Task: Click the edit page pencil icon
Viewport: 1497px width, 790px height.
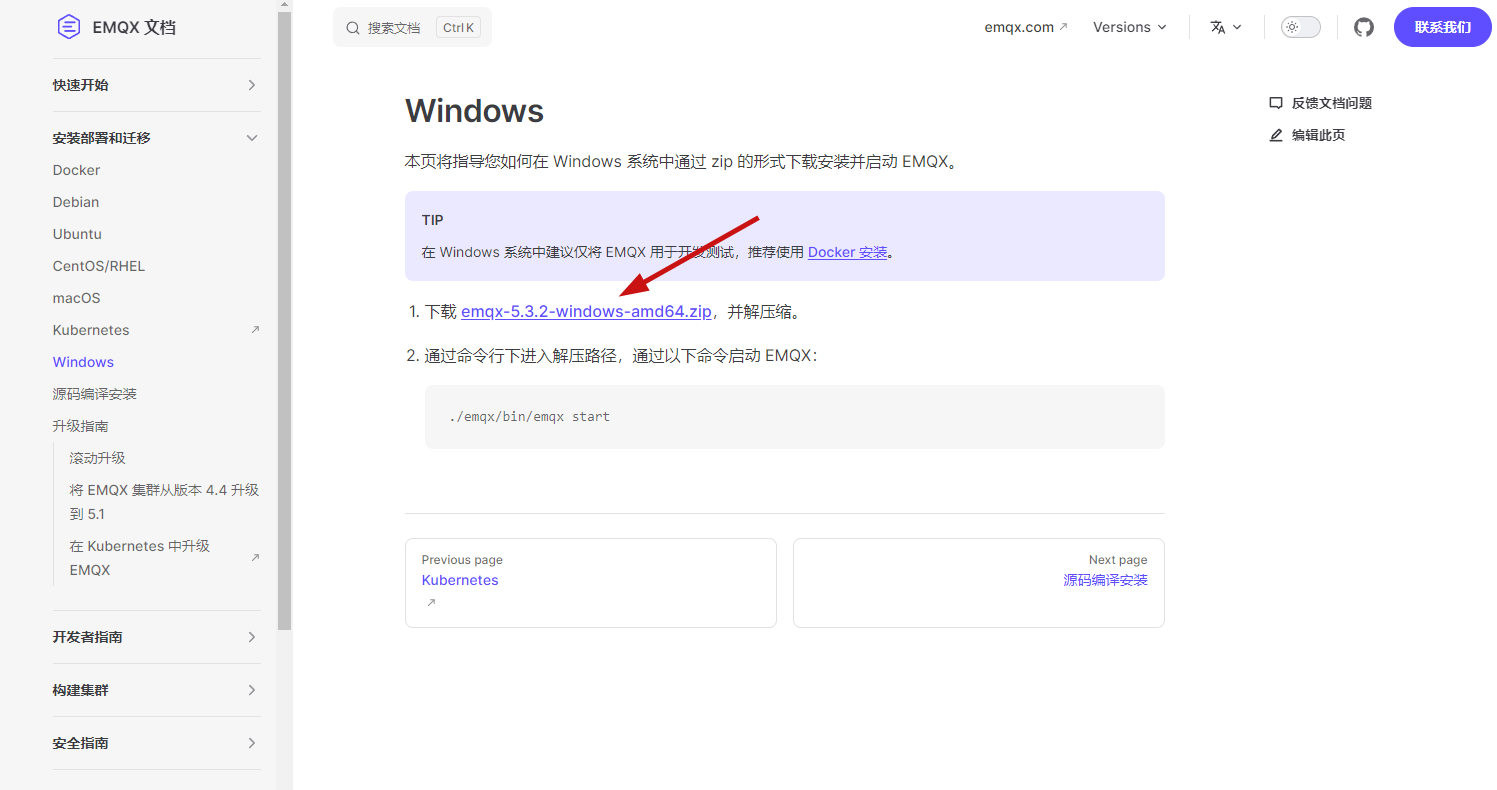Action: coord(1276,135)
